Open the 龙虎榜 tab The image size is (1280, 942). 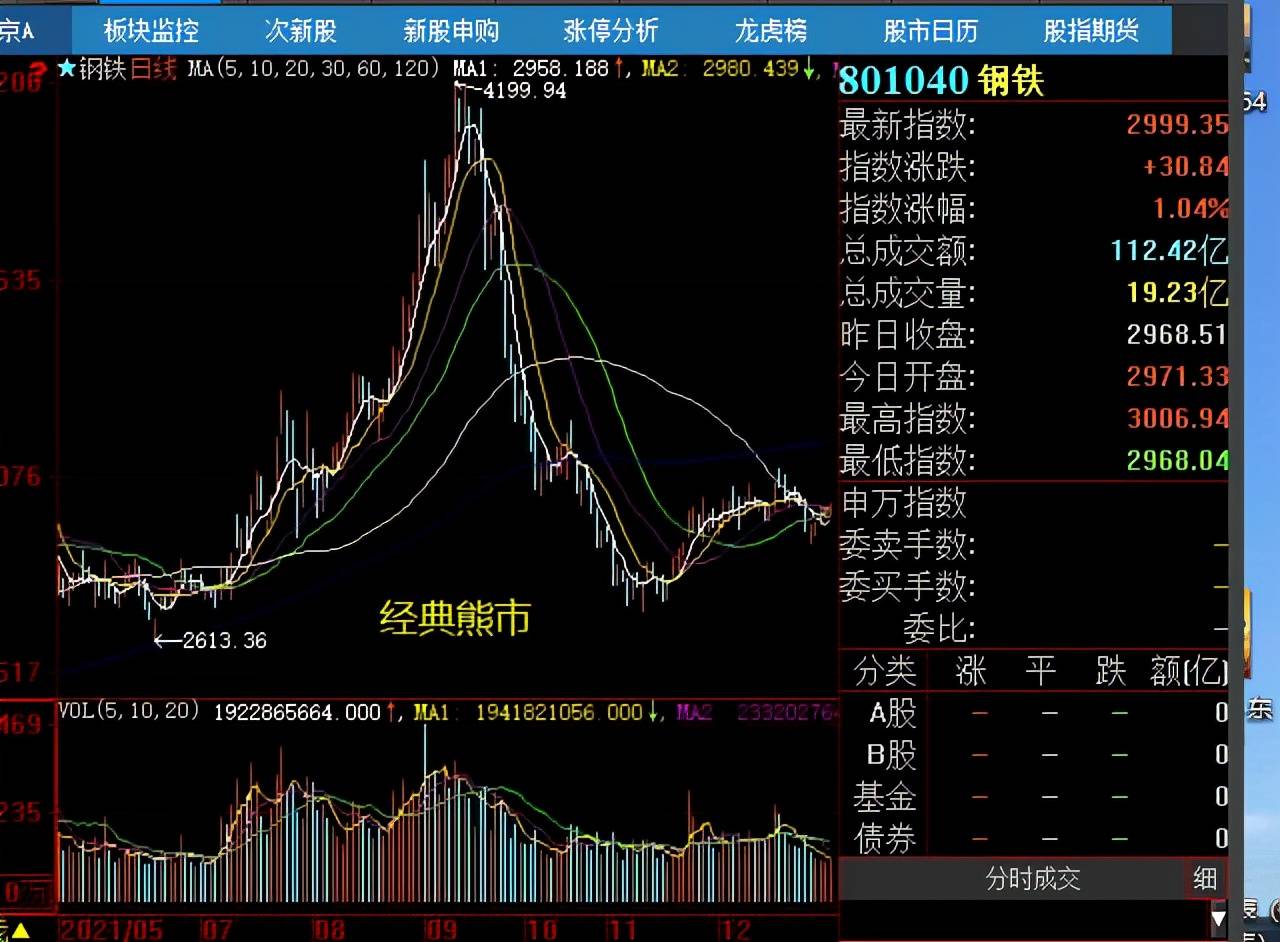[x=771, y=31]
